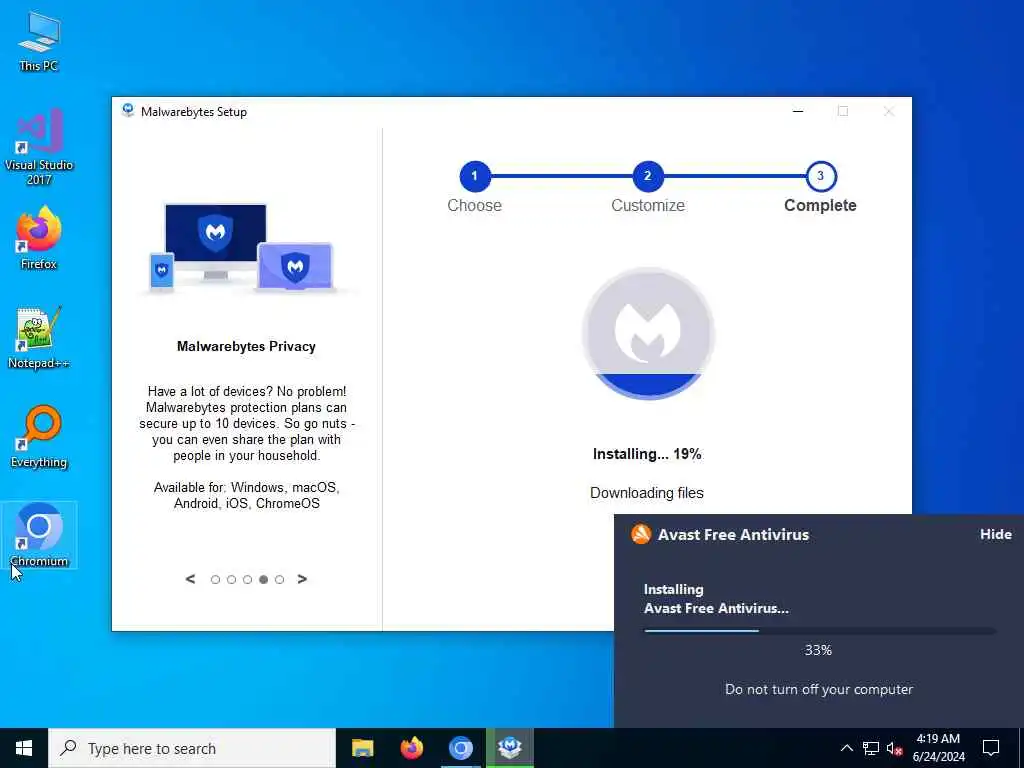This screenshot has width=1024, height=768.
Task: Minimize the Malwarebytes Setup window
Action: point(798,111)
